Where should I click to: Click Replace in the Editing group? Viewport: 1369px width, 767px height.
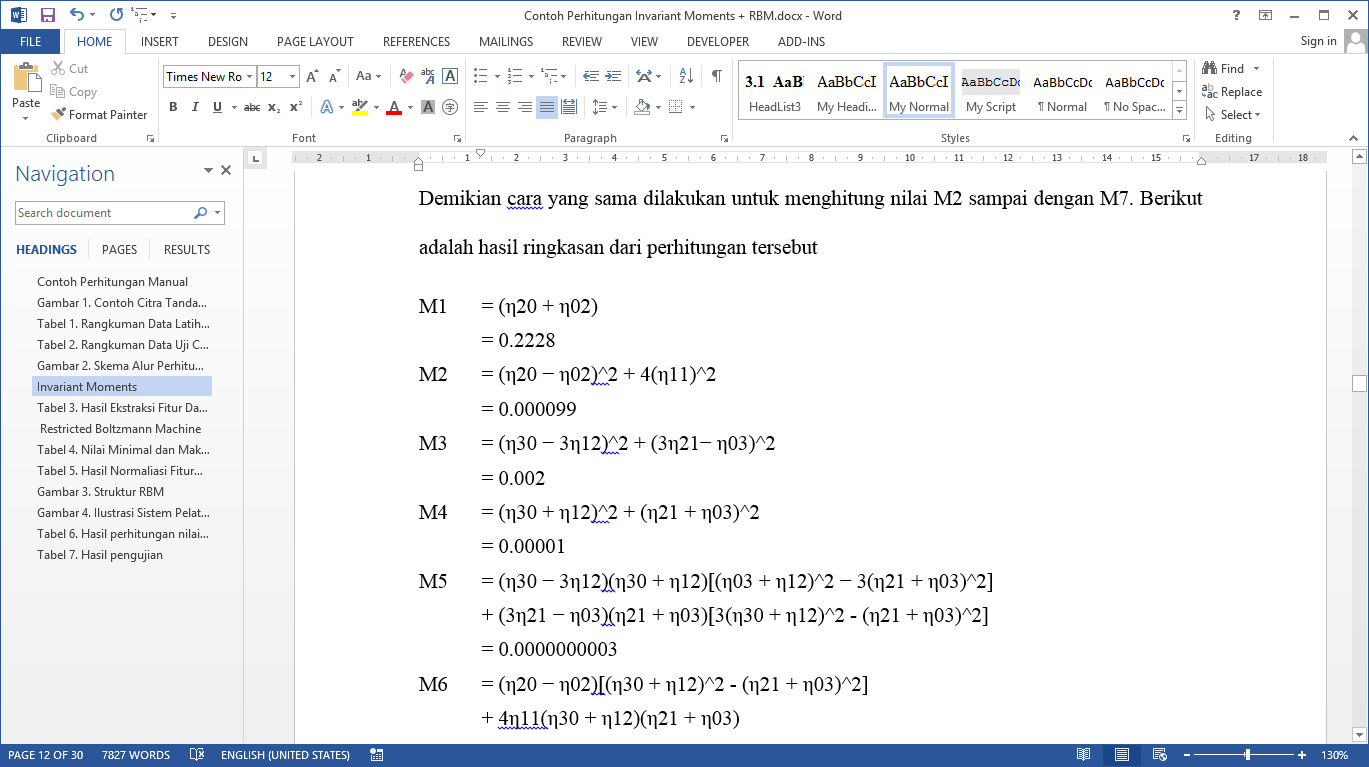(x=1232, y=92)
